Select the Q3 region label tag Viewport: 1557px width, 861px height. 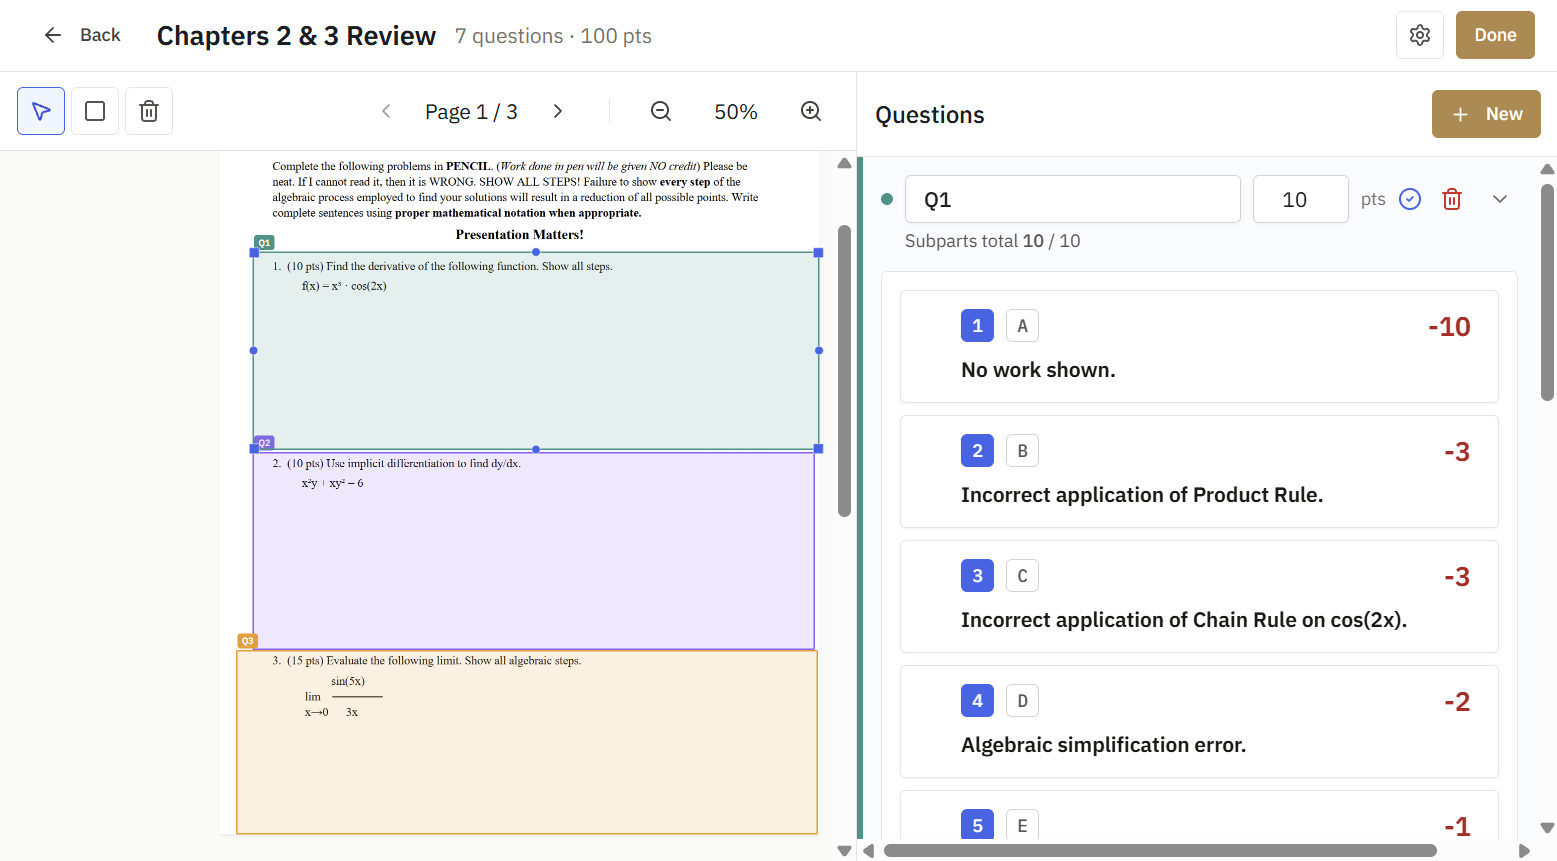[x=247, y=641]
